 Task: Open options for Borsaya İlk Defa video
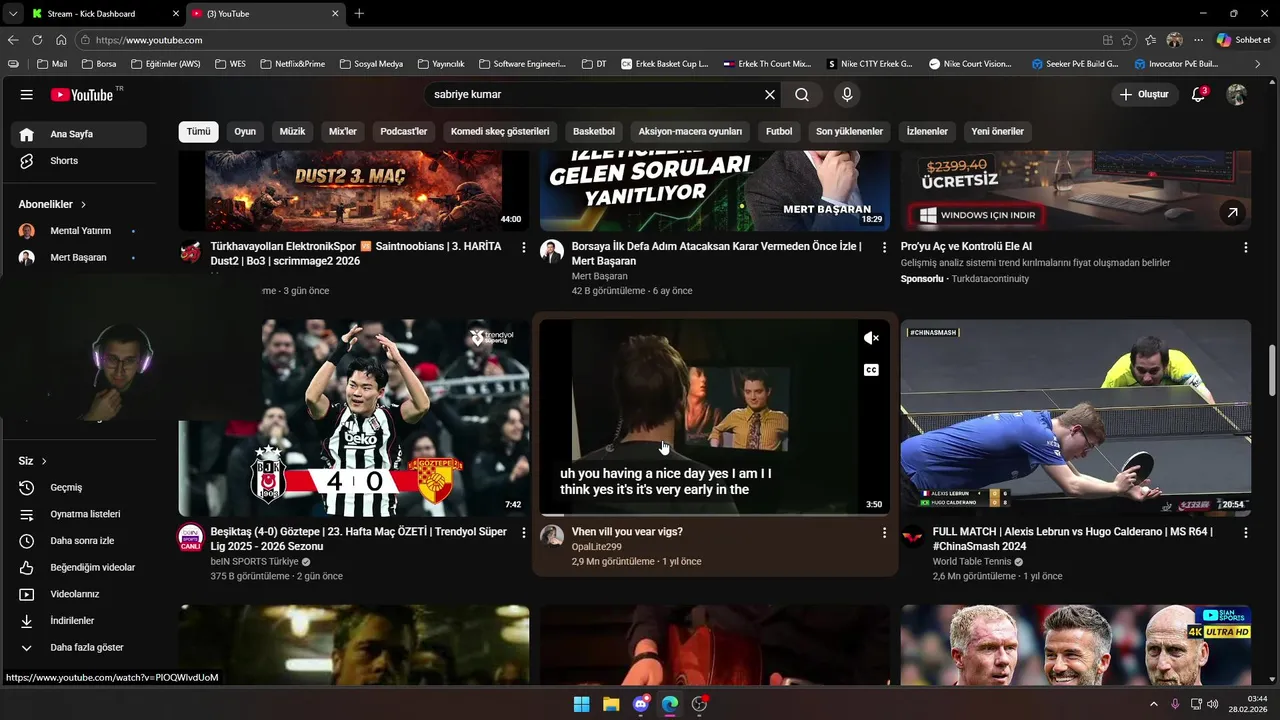(884, 247)
